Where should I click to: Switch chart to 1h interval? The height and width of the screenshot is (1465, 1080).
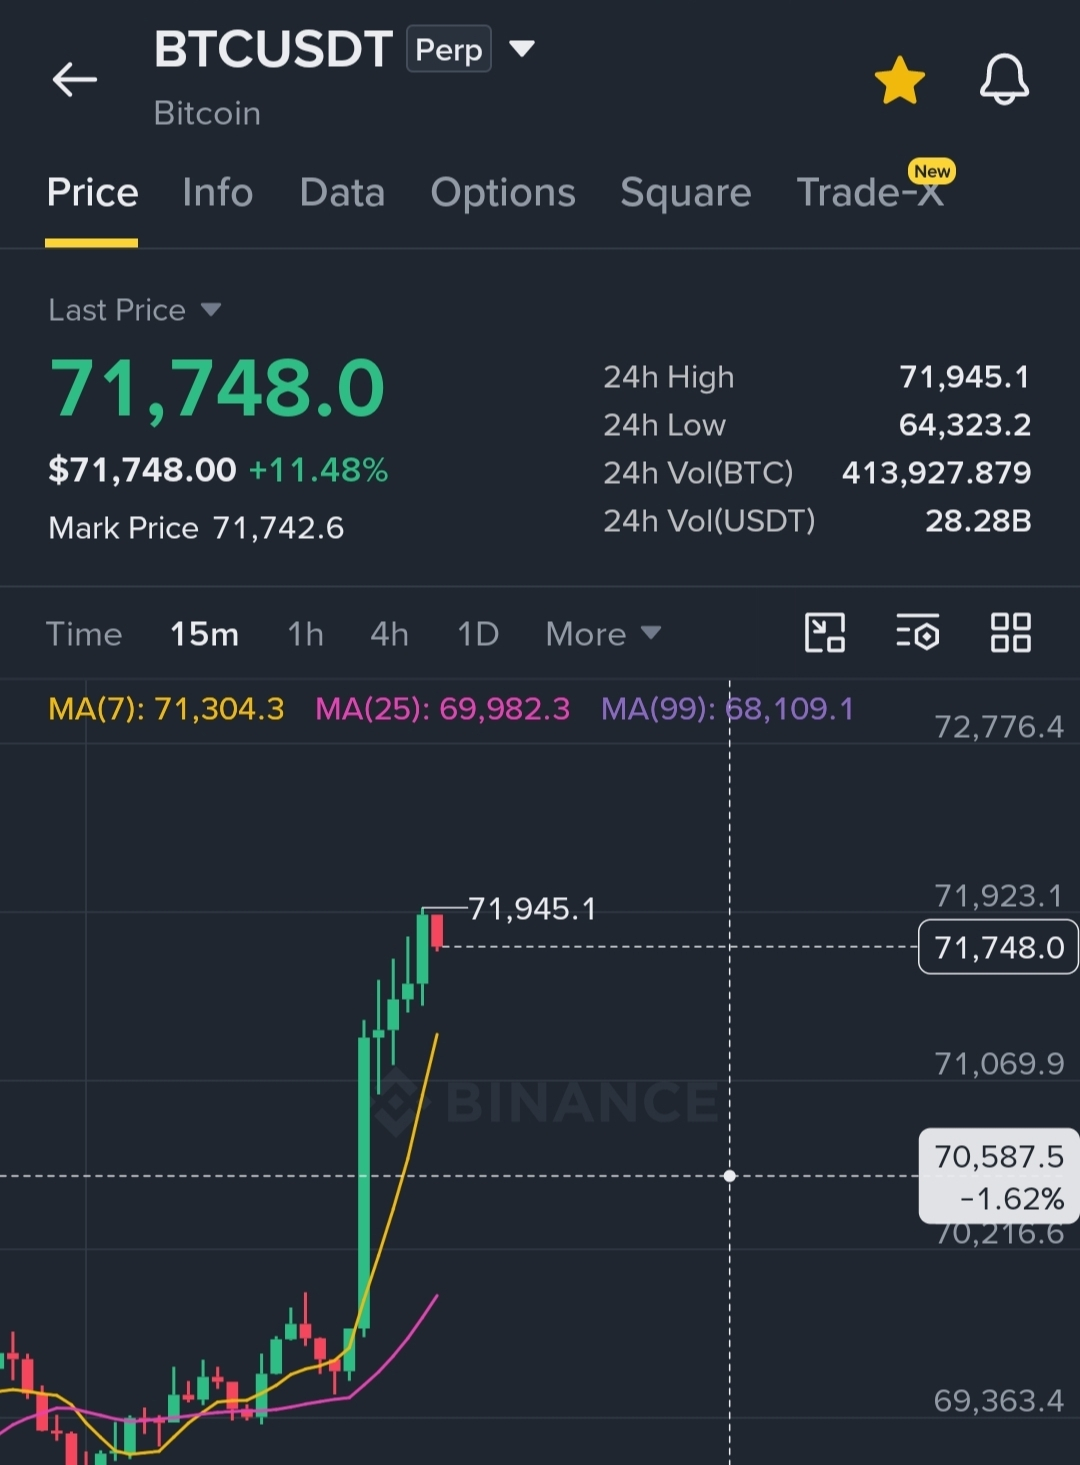coord(306,634)
